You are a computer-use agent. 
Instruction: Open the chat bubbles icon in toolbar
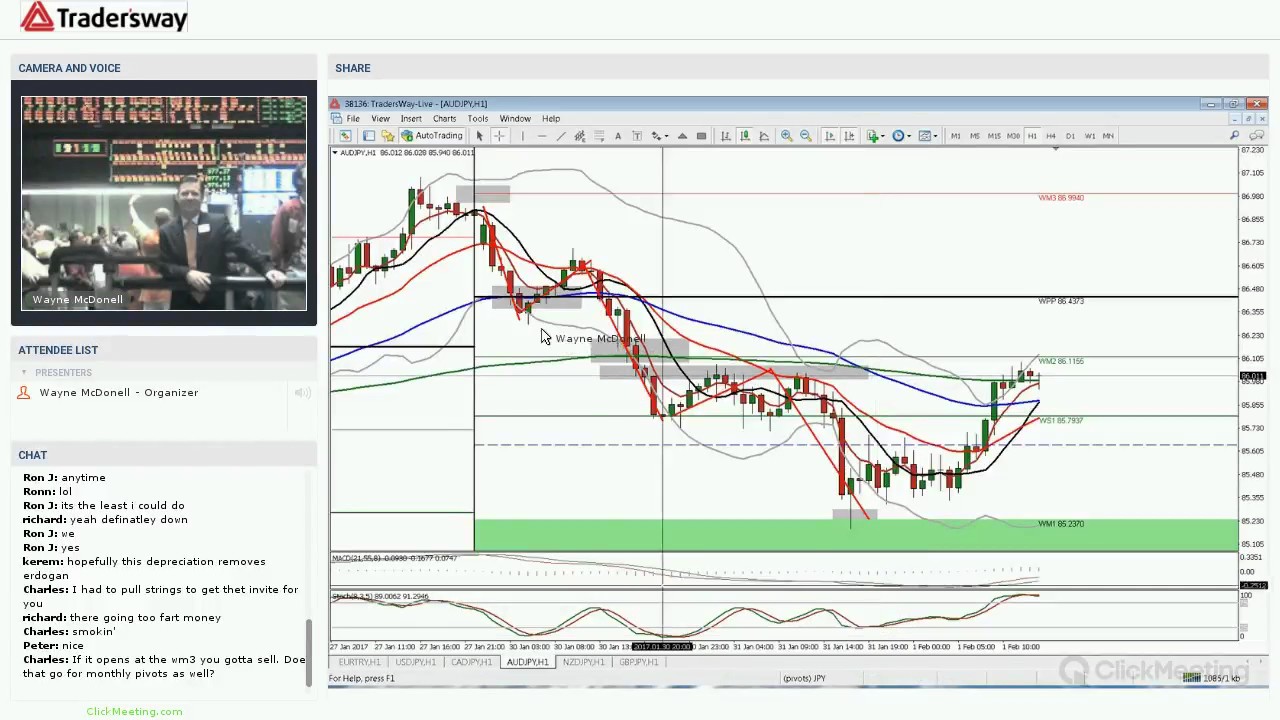(x=1253, y=135)
